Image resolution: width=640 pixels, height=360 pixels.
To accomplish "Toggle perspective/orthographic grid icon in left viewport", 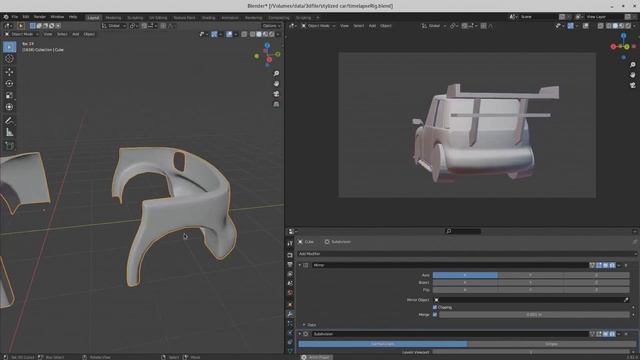I will coord(276,104).
